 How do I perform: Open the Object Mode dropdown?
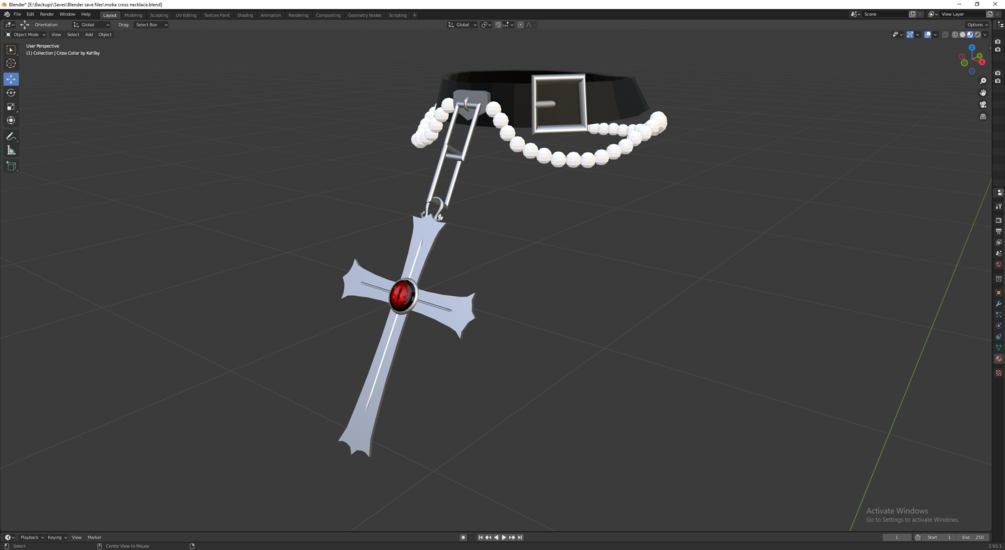(26, 35)
